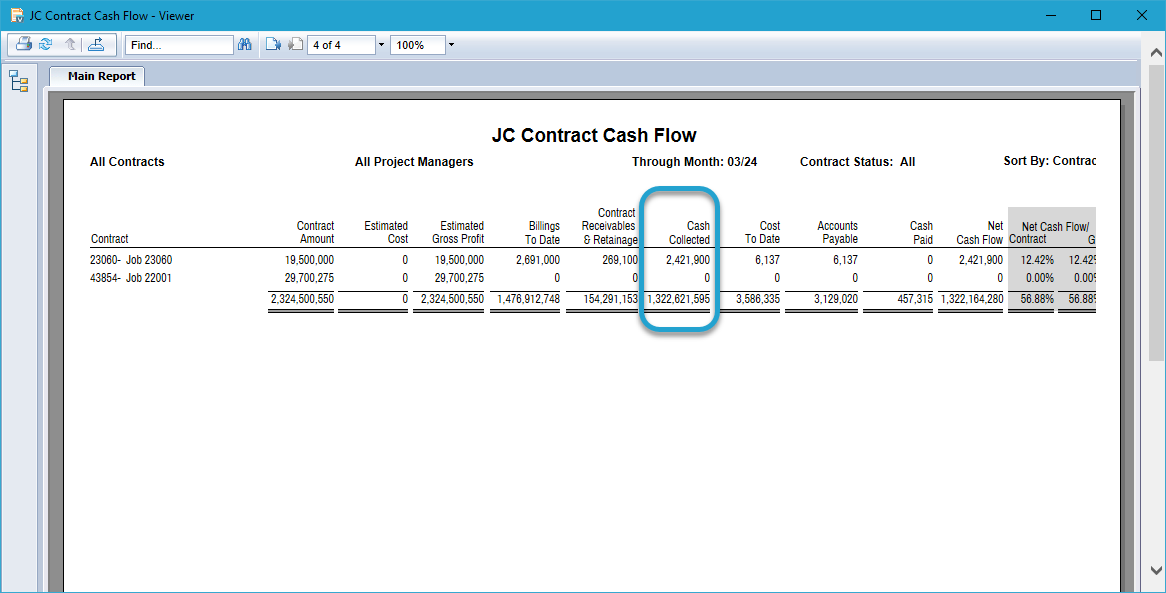Click 'Contract Receivables & Retainage' column header
Viewport: 1166px width, 593px height.
[x=610, y=226]
